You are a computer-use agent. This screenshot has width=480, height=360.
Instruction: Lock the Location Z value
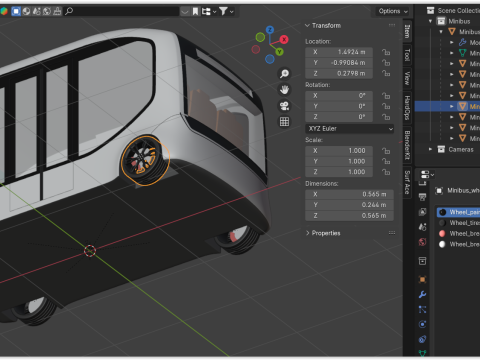click(386, 74)
